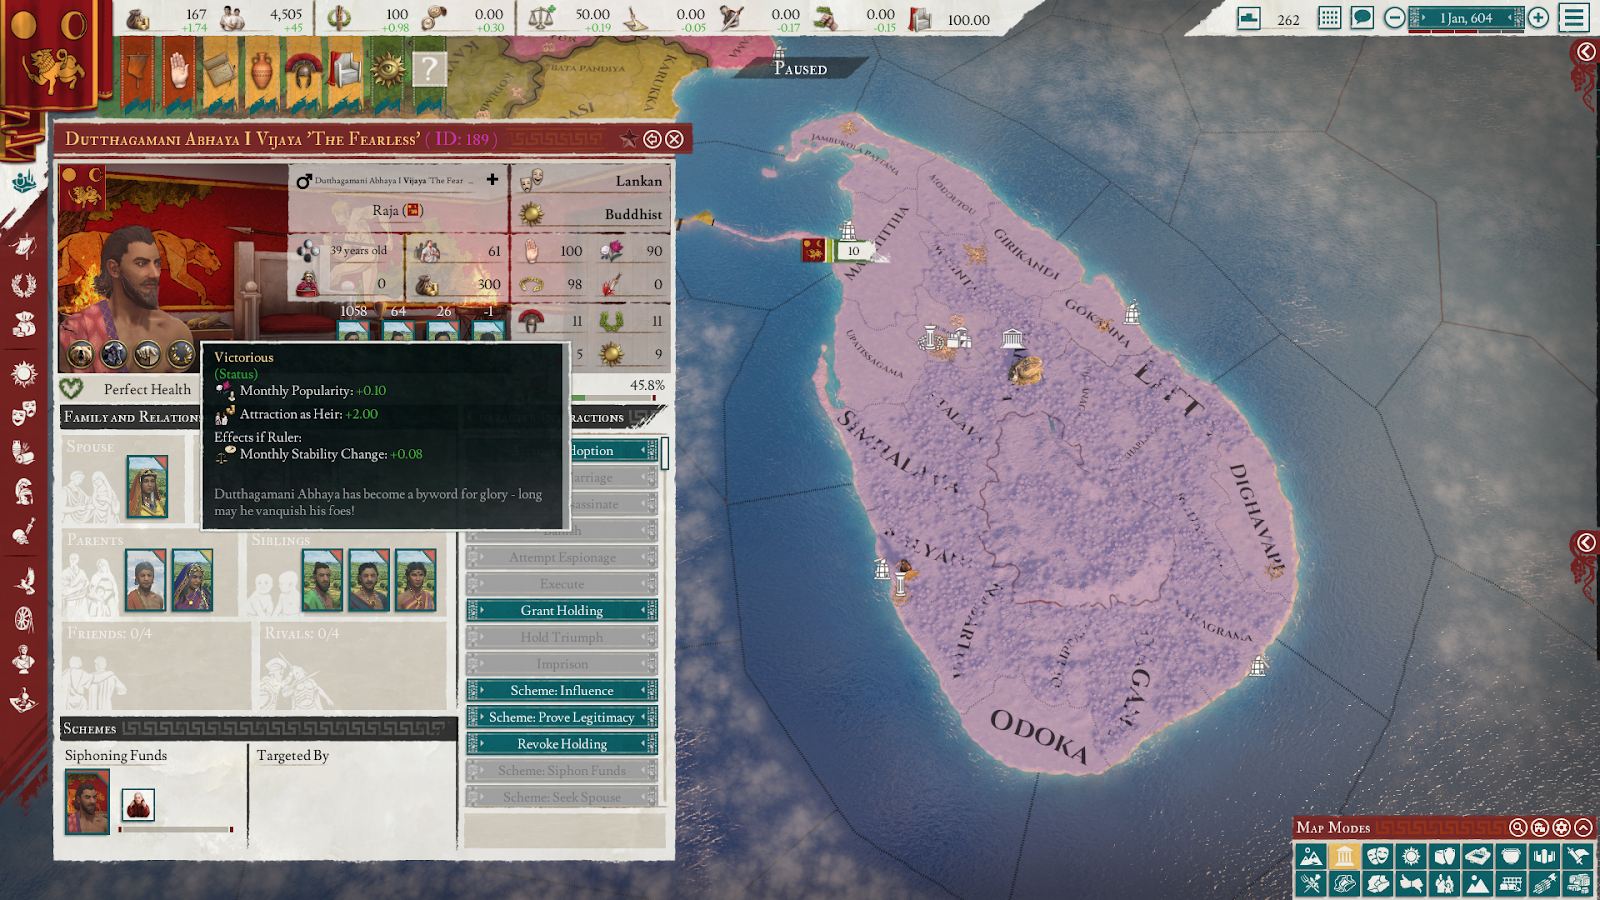Open the chat bubble window
Image resolution: width=1600 pixels, height=900 pixels.
click(1362, 18)
